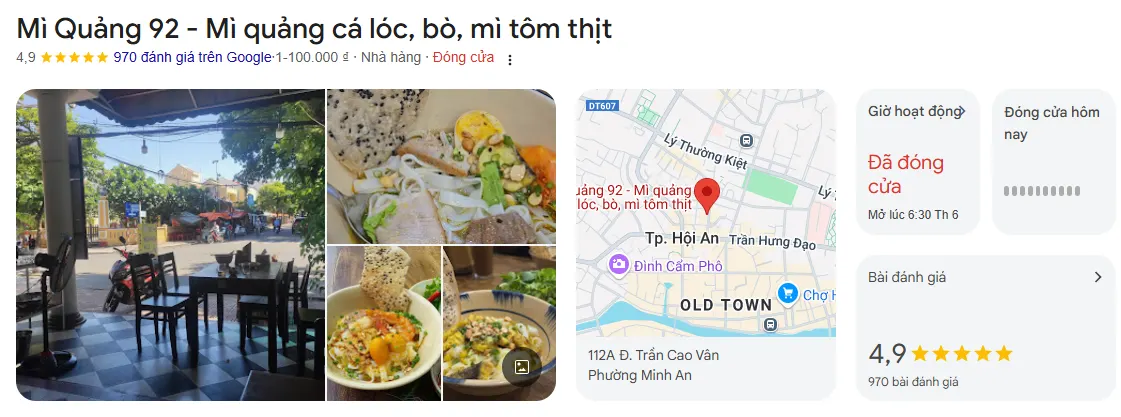The width and height of the screenshot is (1121, 417).
Task: Select Đình Cẩm Phô camera marker
Action: coord(618,265)
